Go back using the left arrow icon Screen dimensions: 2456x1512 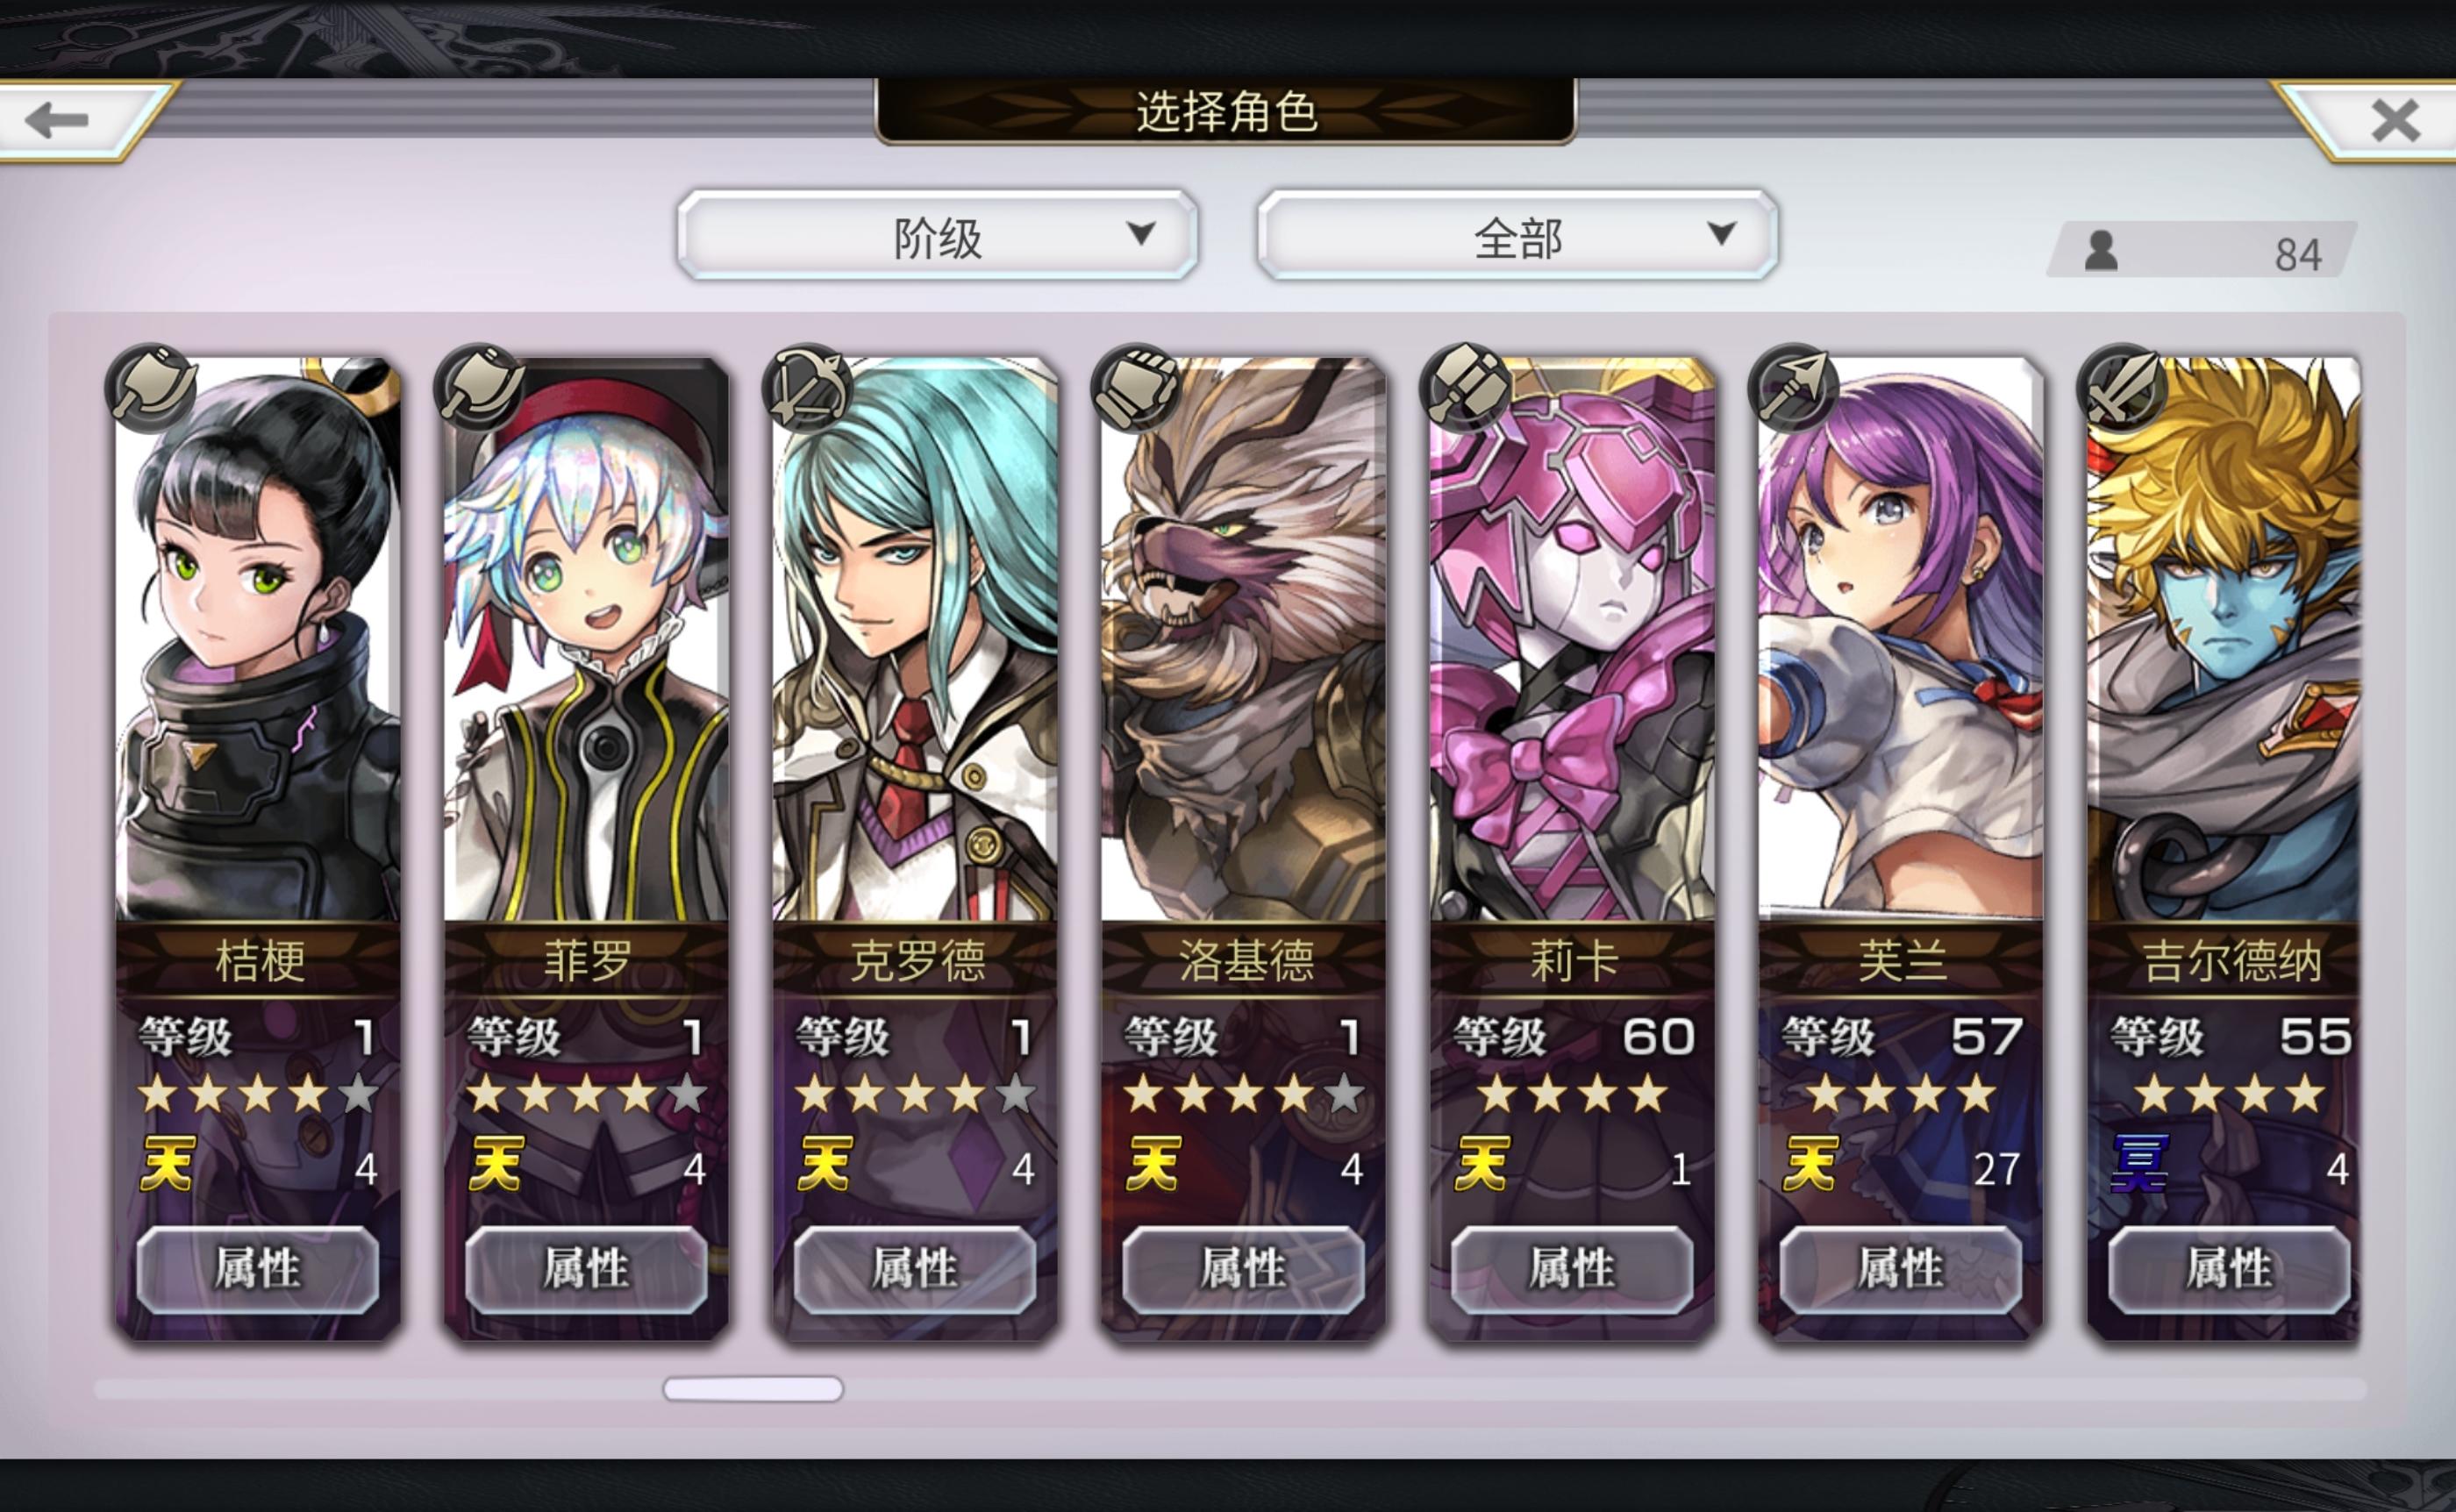(57, 121)
